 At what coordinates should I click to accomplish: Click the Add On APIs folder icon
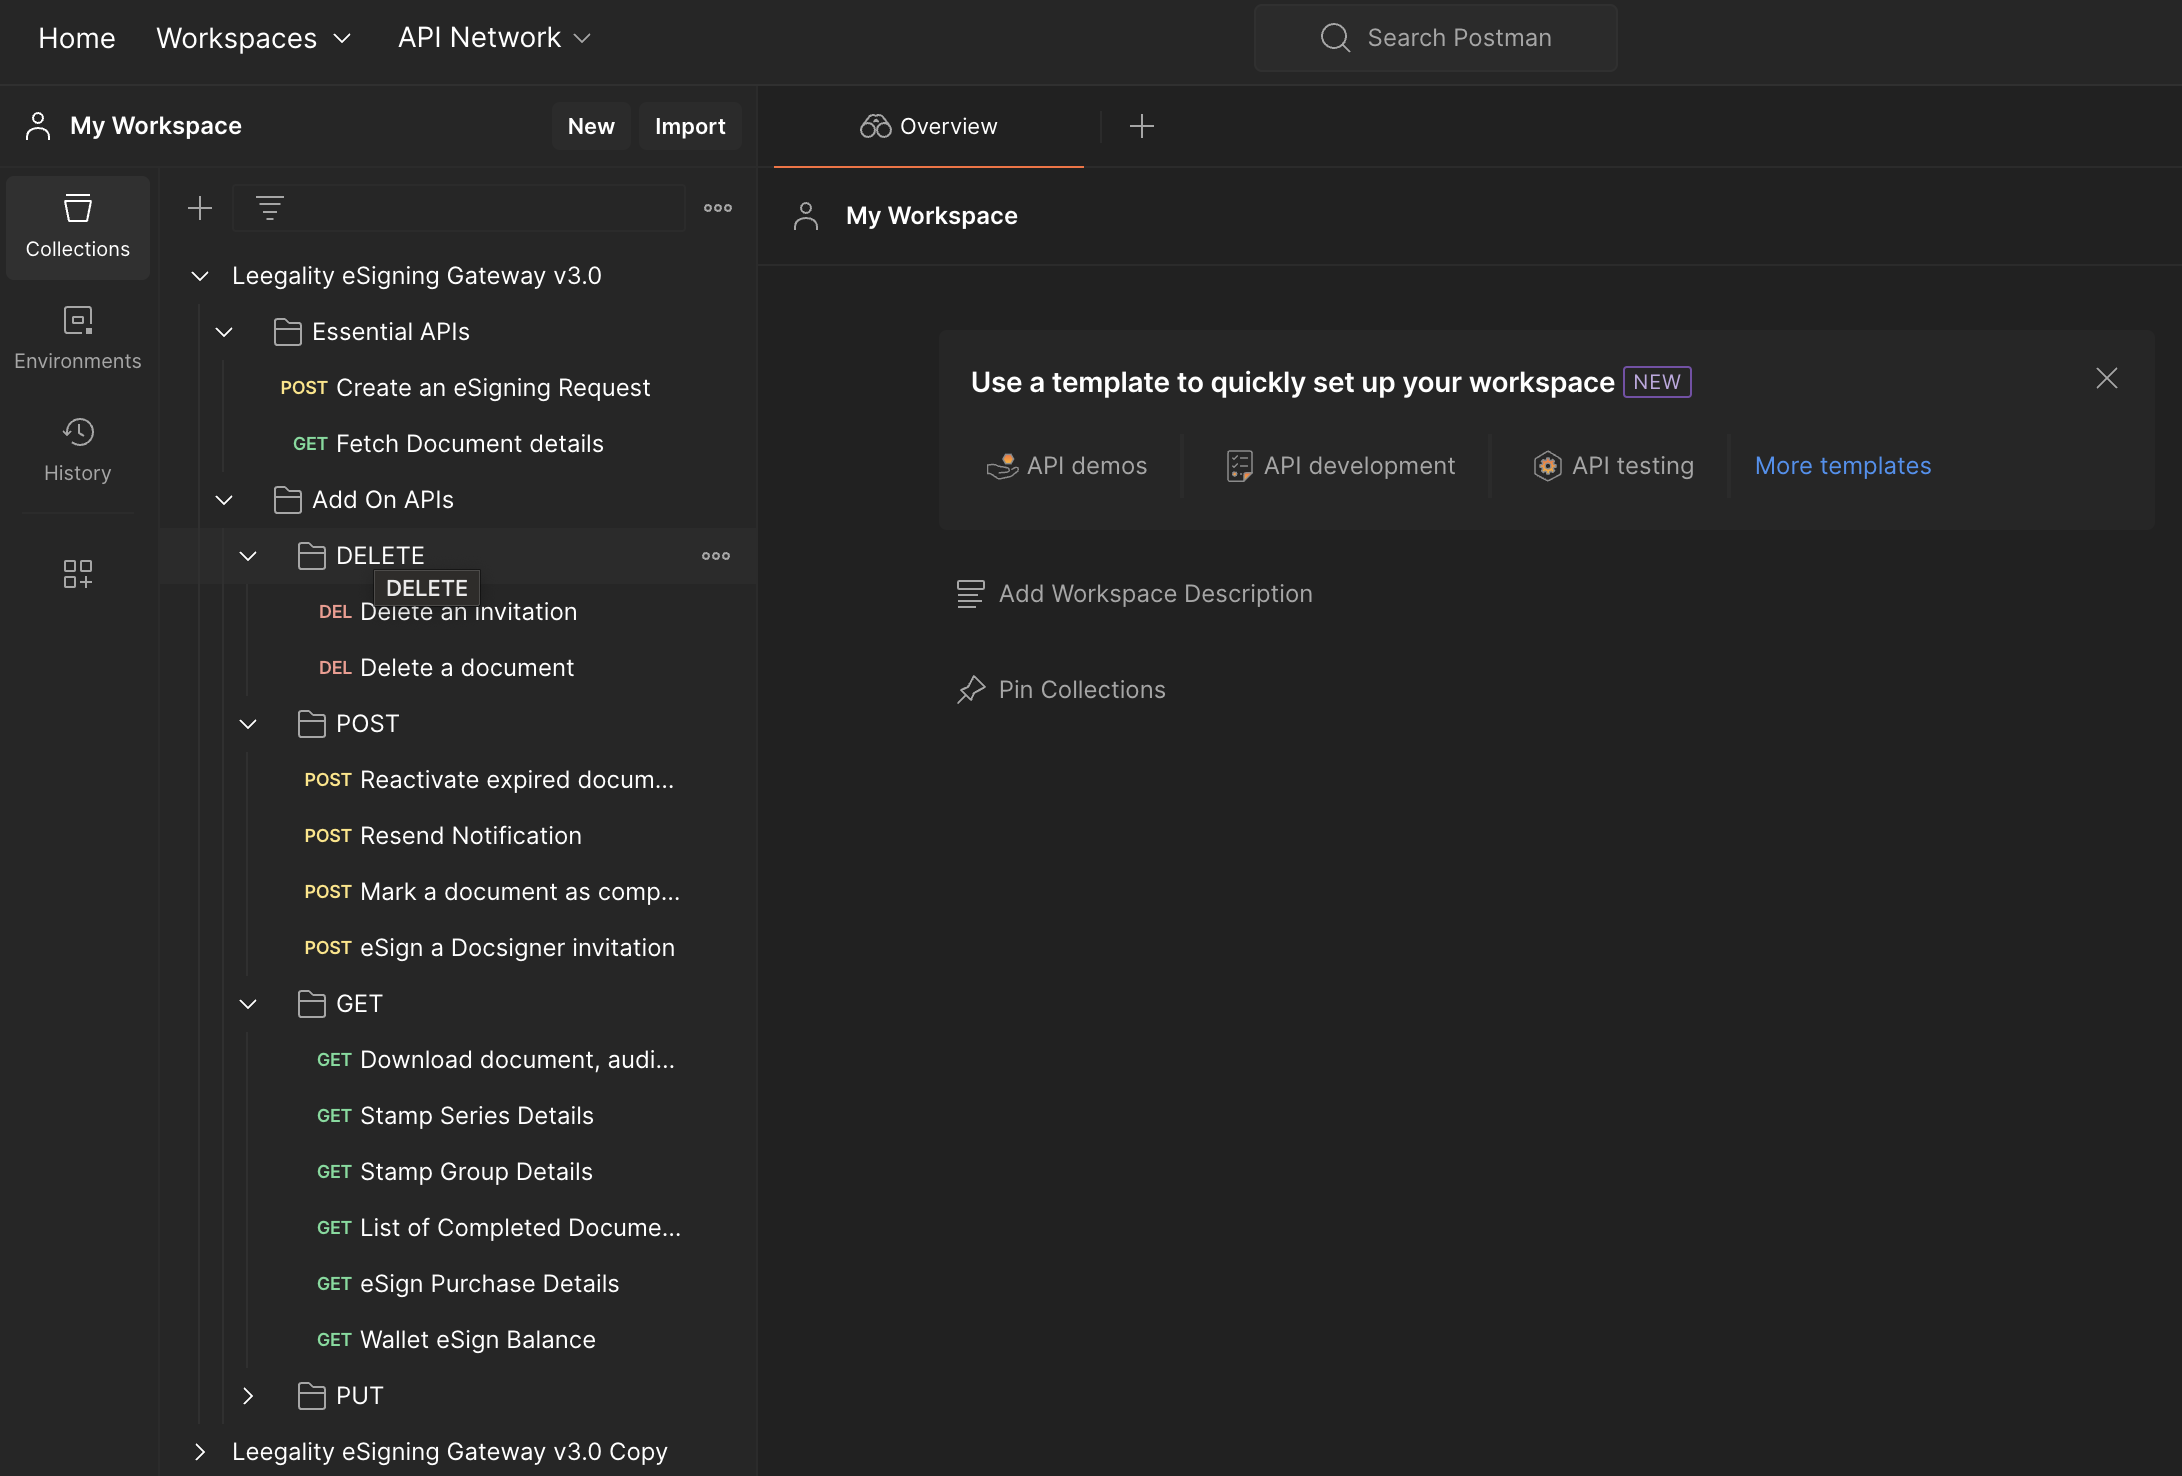click(x=288, y=500)
